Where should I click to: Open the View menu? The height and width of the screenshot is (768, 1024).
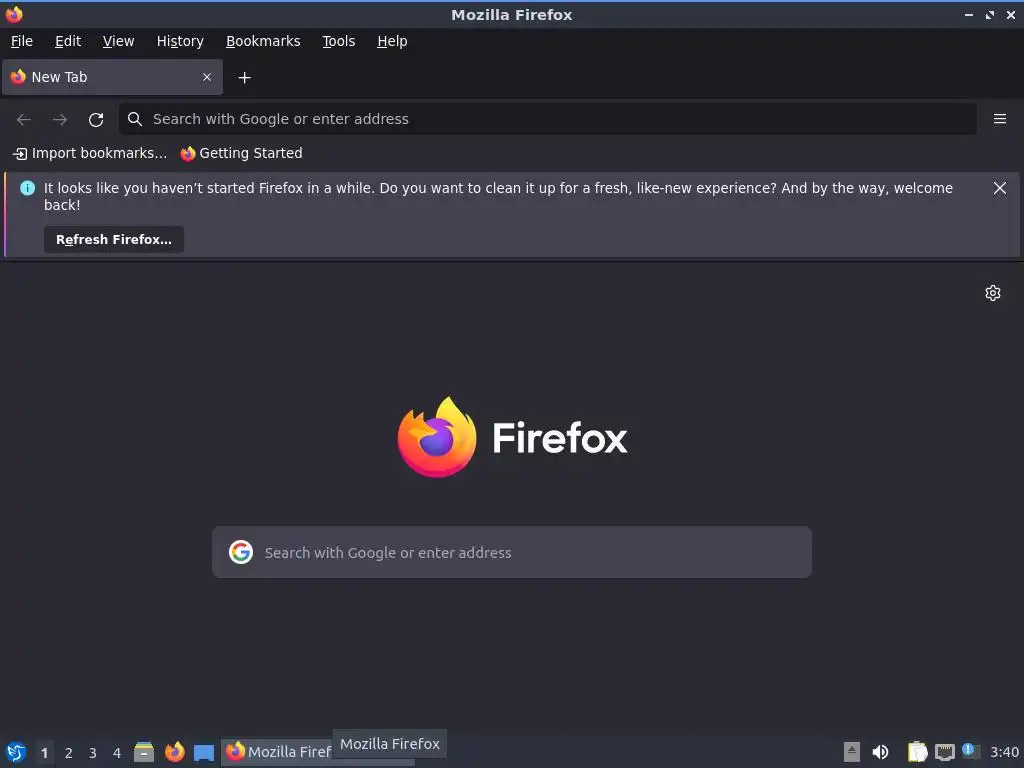(x=118, y=41)
